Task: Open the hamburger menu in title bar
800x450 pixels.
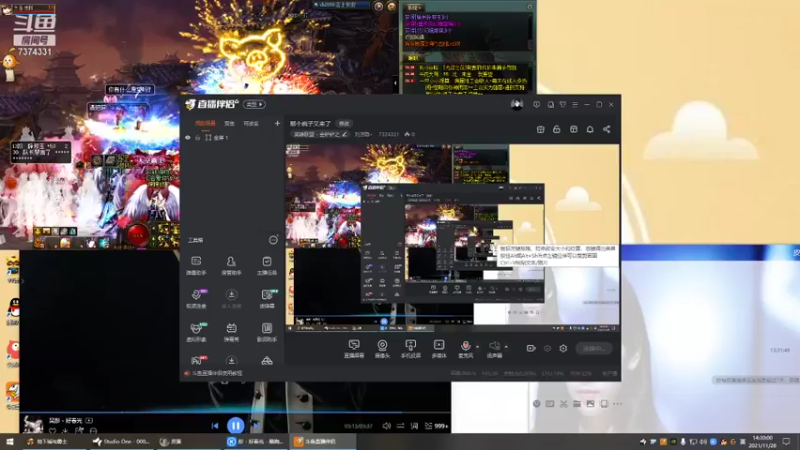Action: [575, 105]
